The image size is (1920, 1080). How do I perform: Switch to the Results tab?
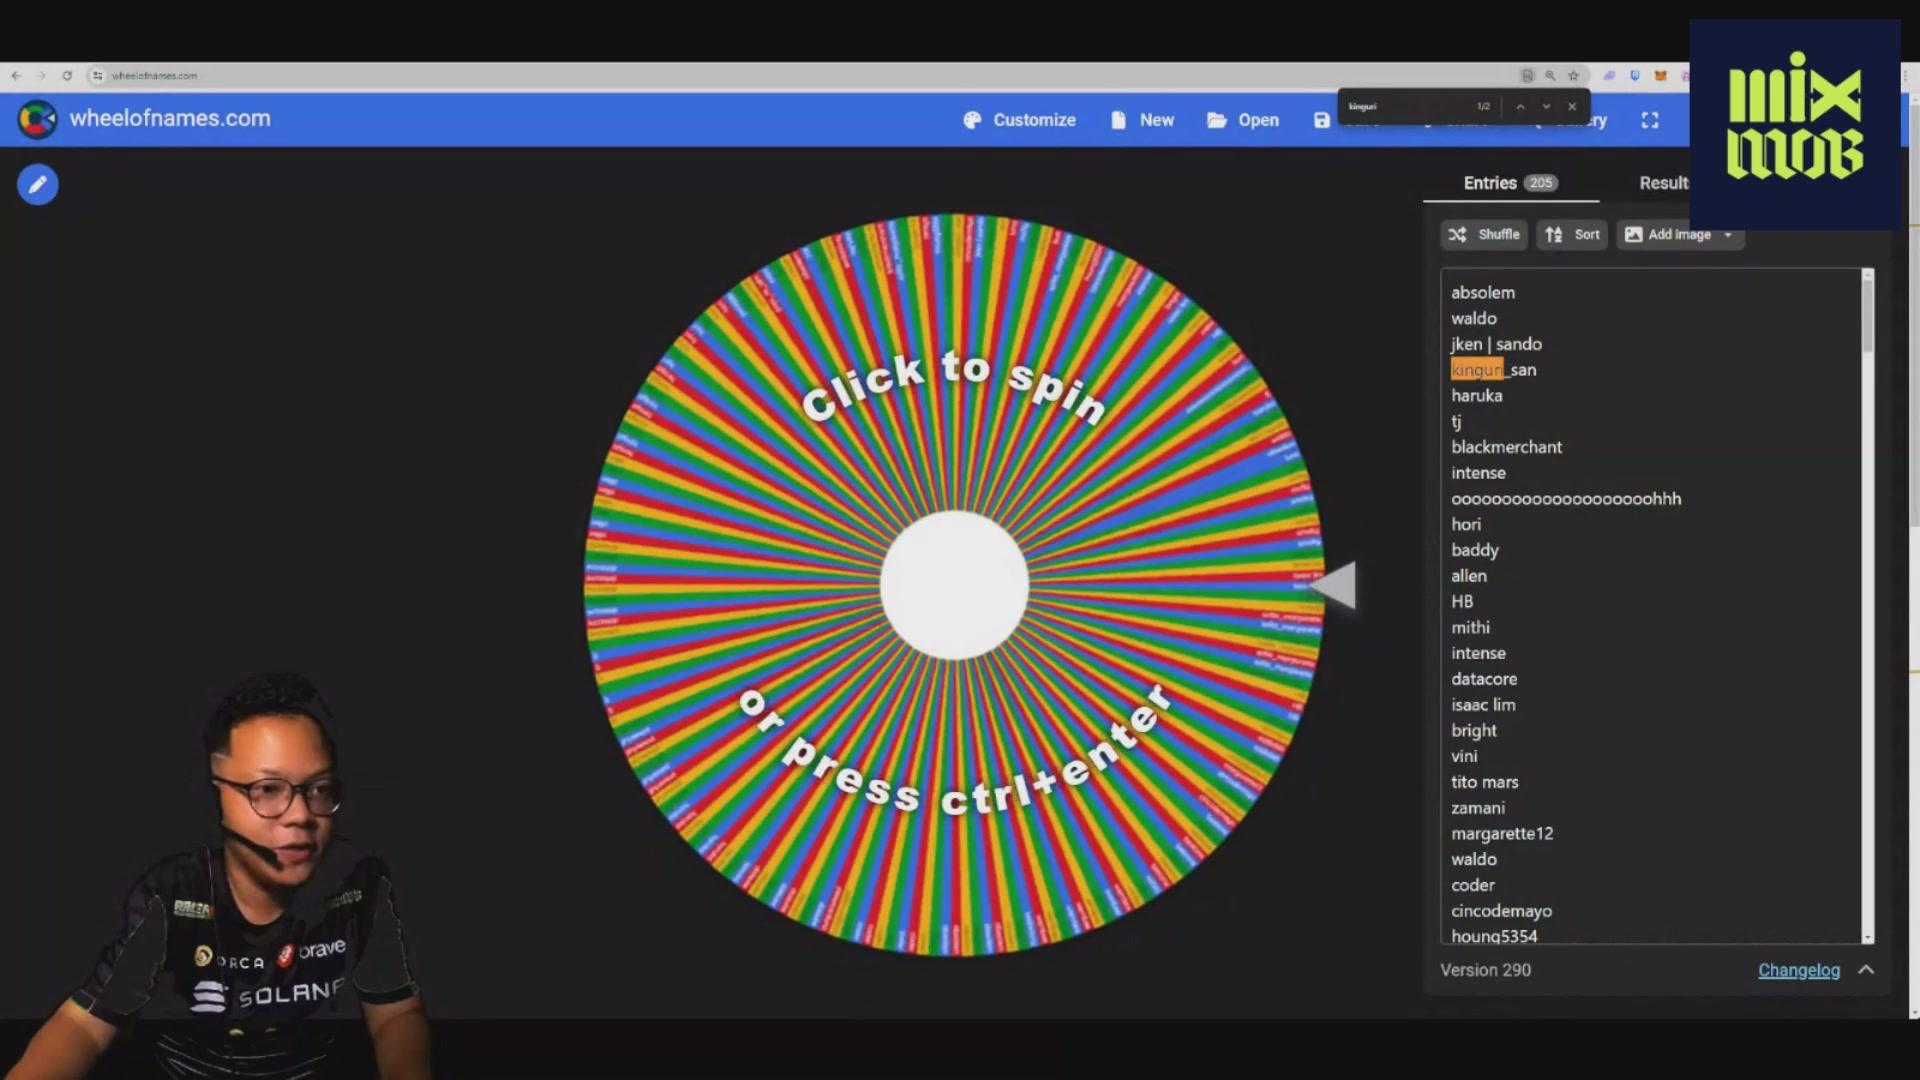pos(1664,183)
